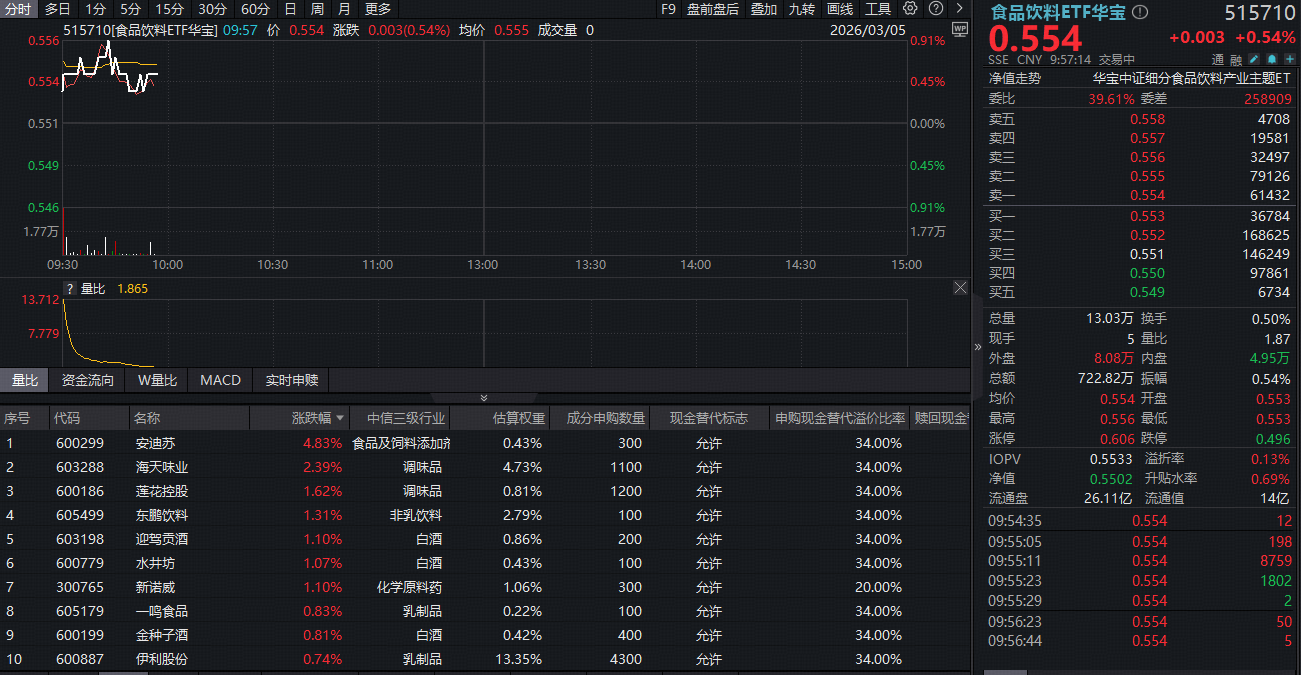
Task: Sort by 涨跌幅 column arrow
Action: (341, 418)
